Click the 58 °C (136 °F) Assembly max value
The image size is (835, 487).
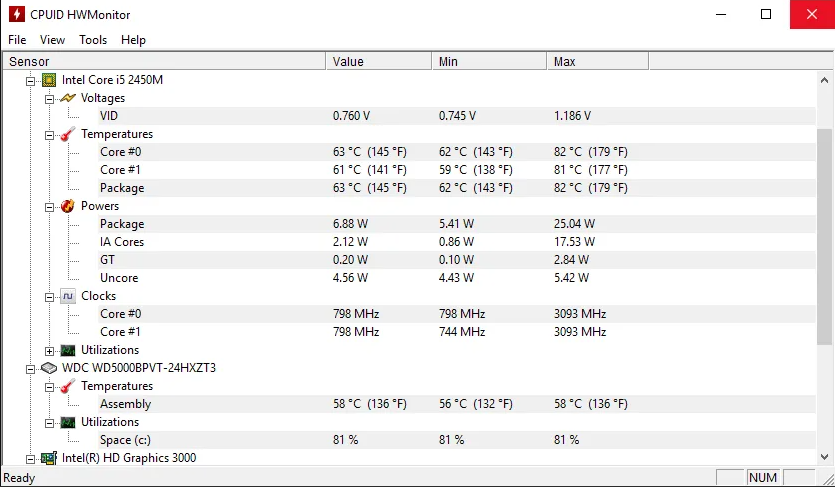[x=591, y=404]
